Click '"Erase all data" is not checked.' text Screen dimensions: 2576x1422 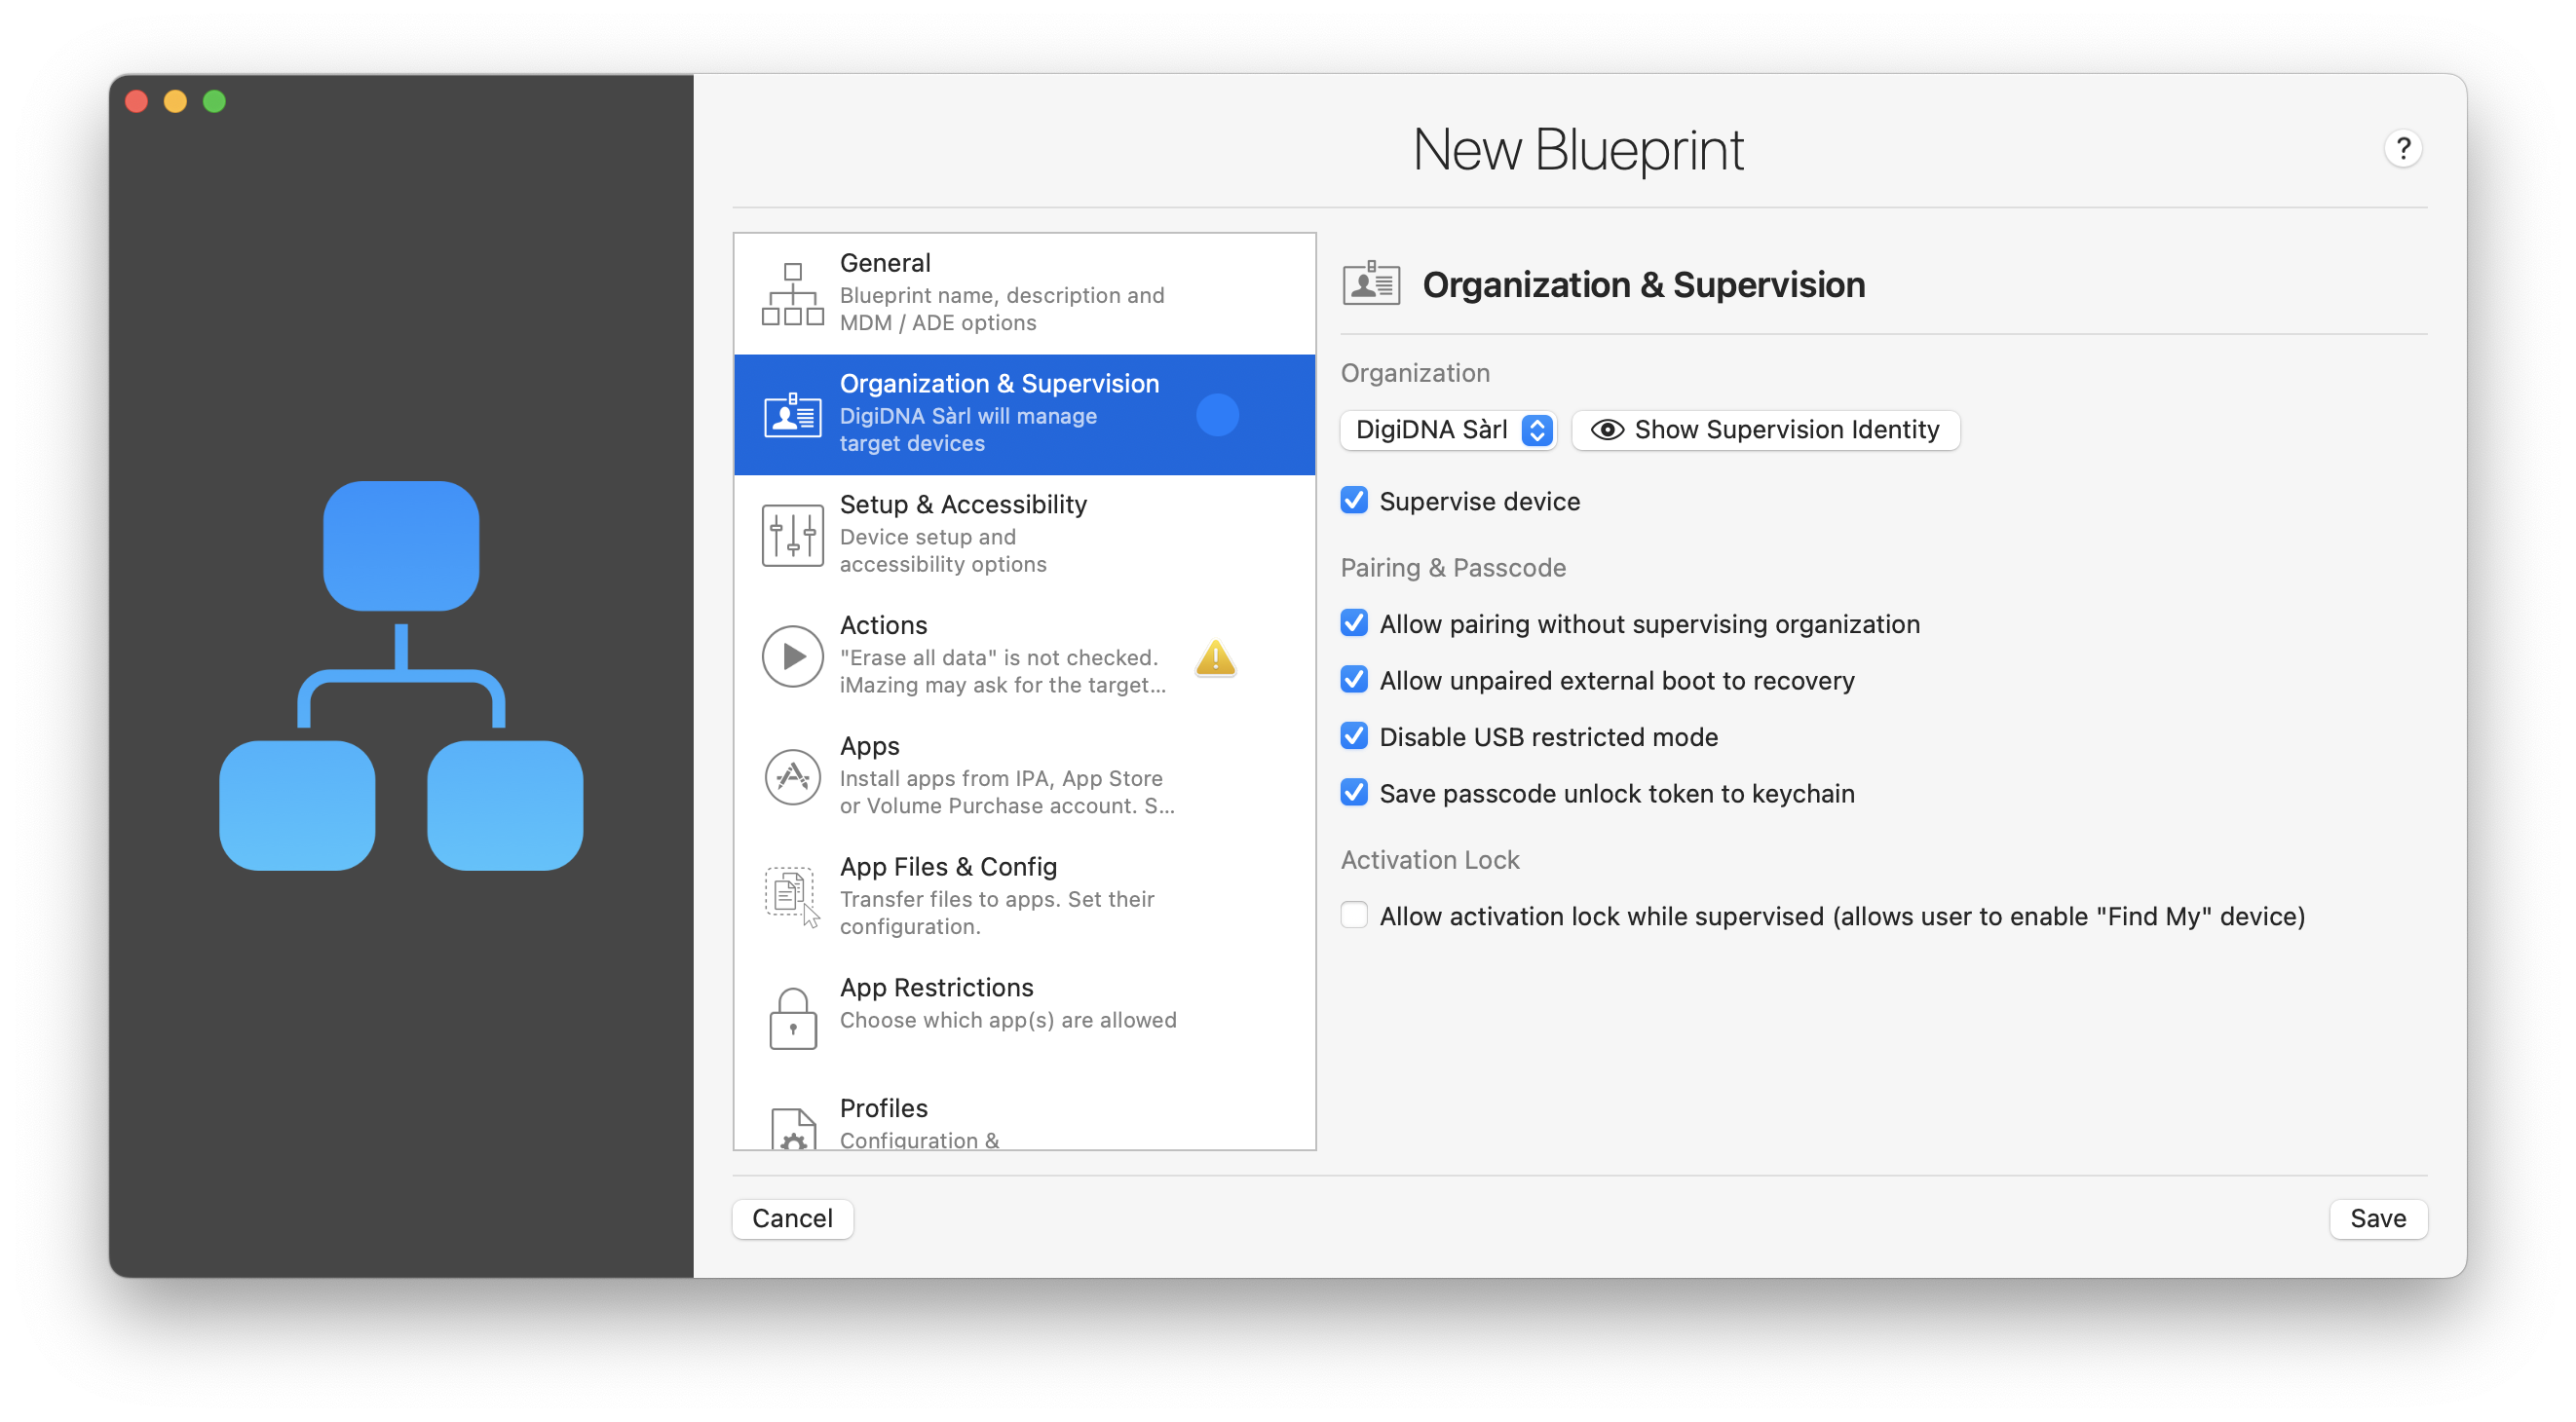point(998,657)
